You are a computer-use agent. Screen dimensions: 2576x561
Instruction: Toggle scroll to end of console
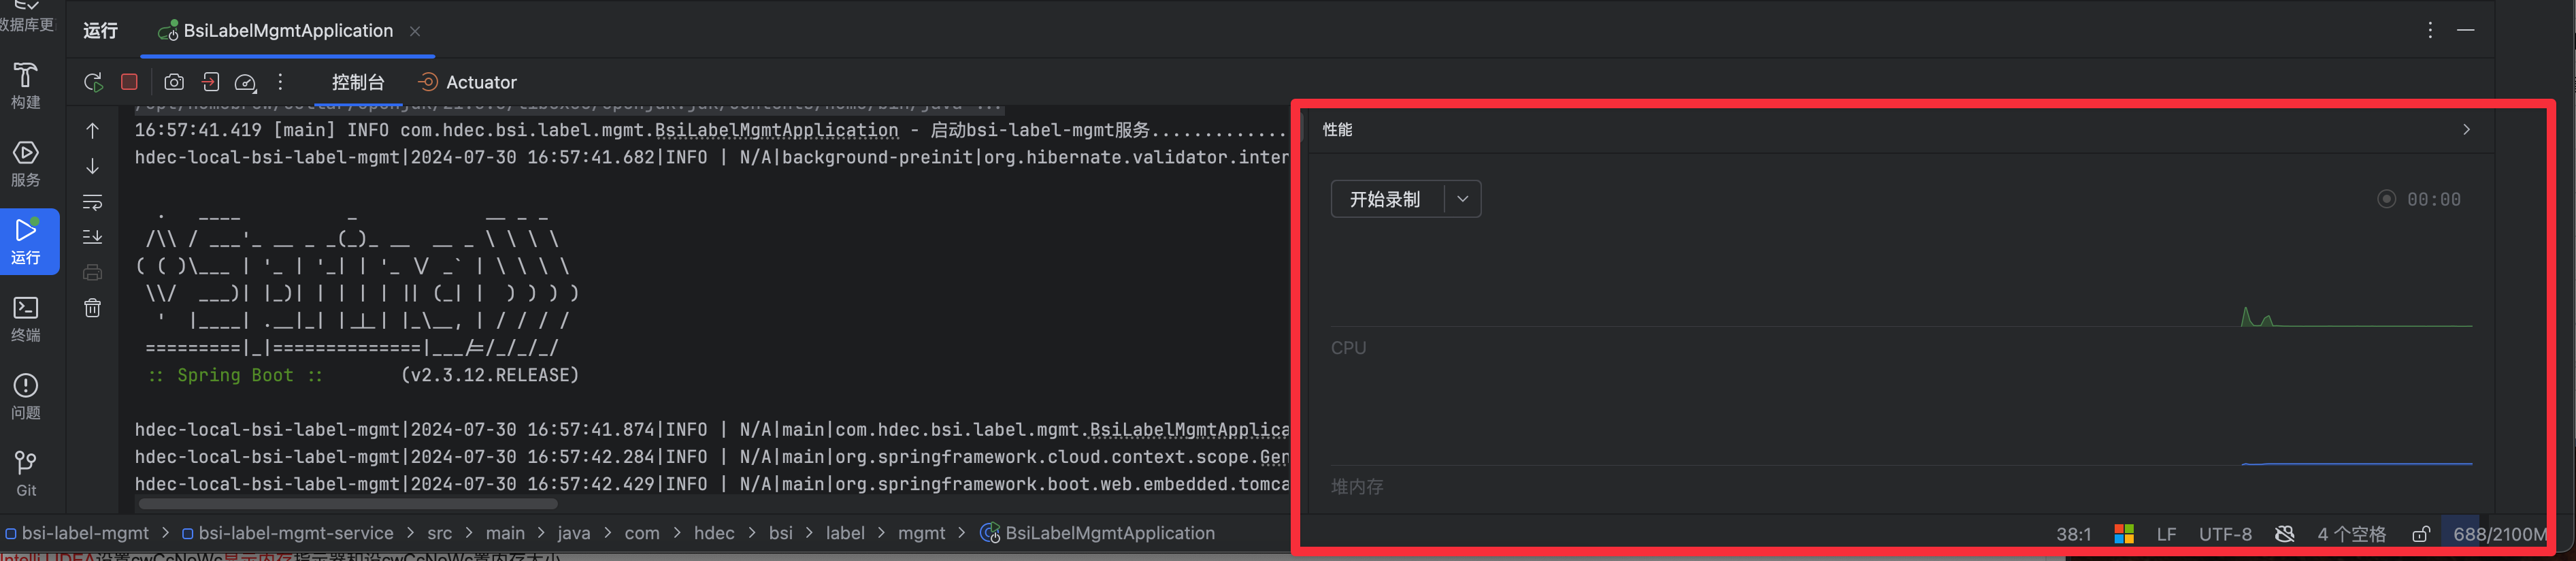pos(92,237)
